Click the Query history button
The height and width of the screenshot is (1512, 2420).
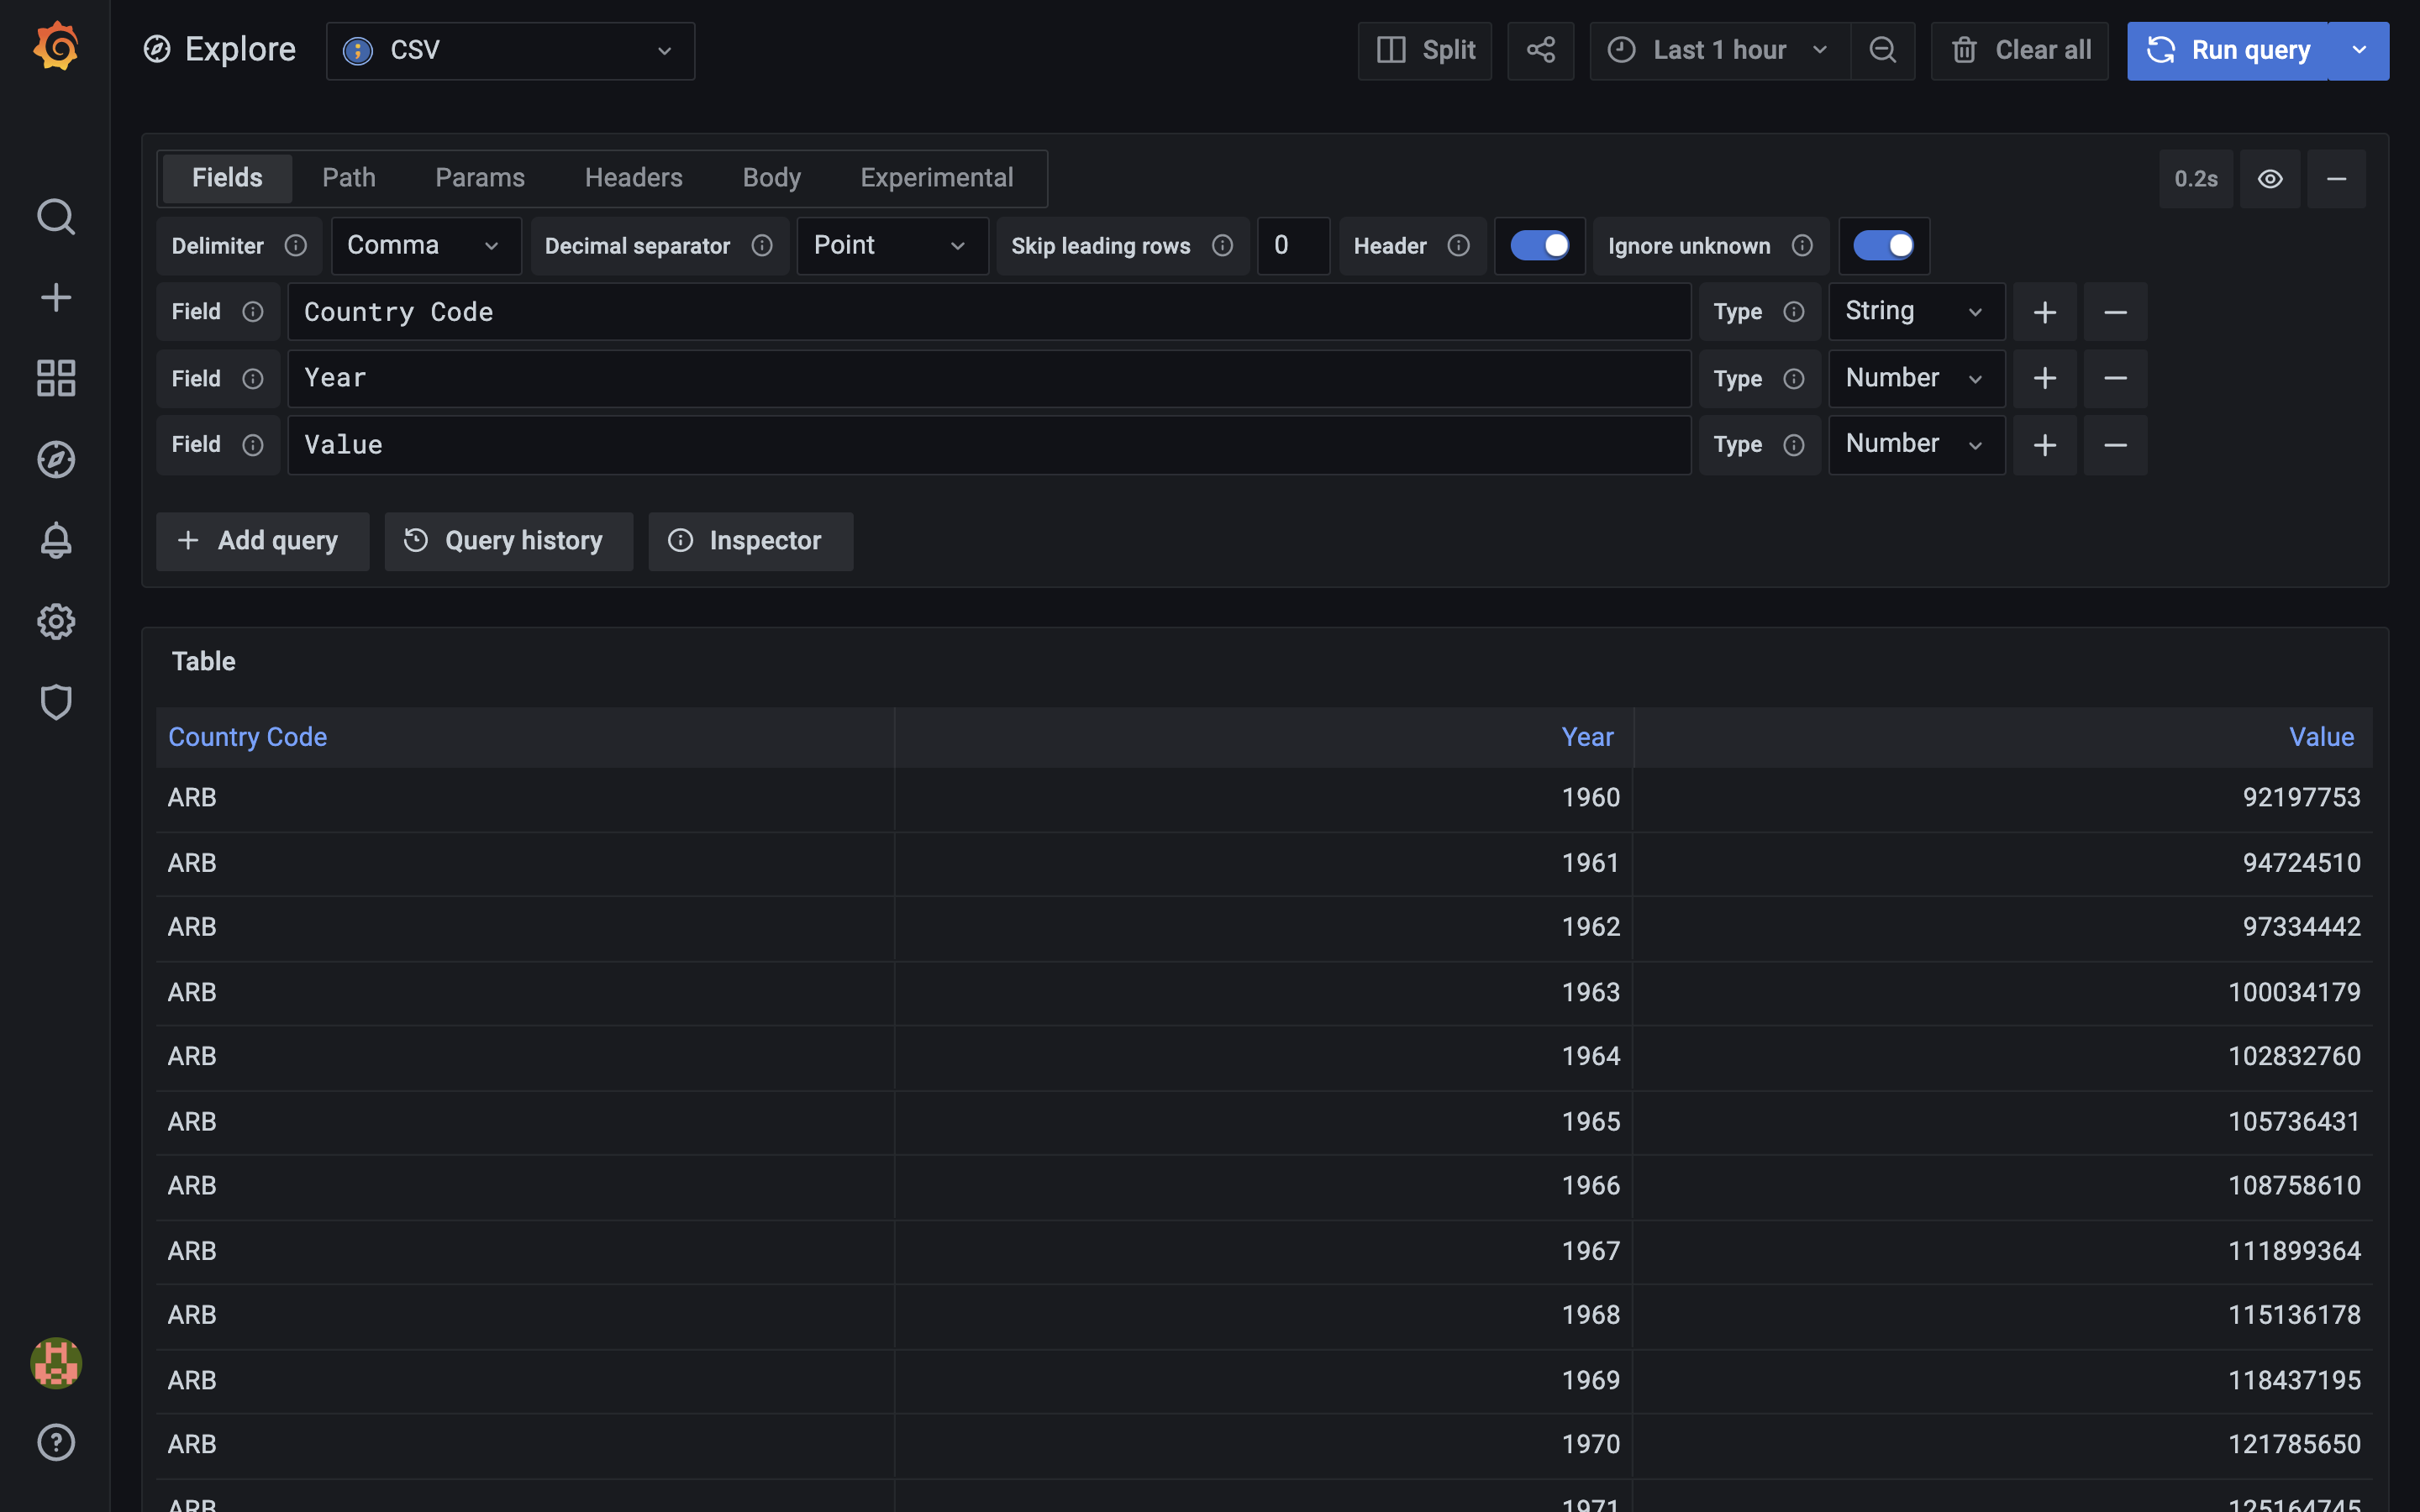508,541
